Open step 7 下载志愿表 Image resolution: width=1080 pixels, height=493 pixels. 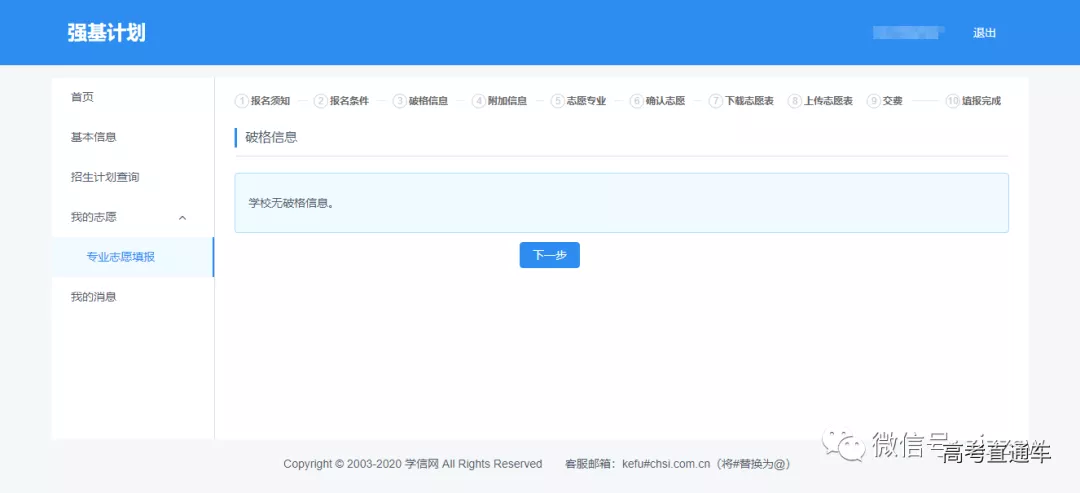click(x=742, y=101)
